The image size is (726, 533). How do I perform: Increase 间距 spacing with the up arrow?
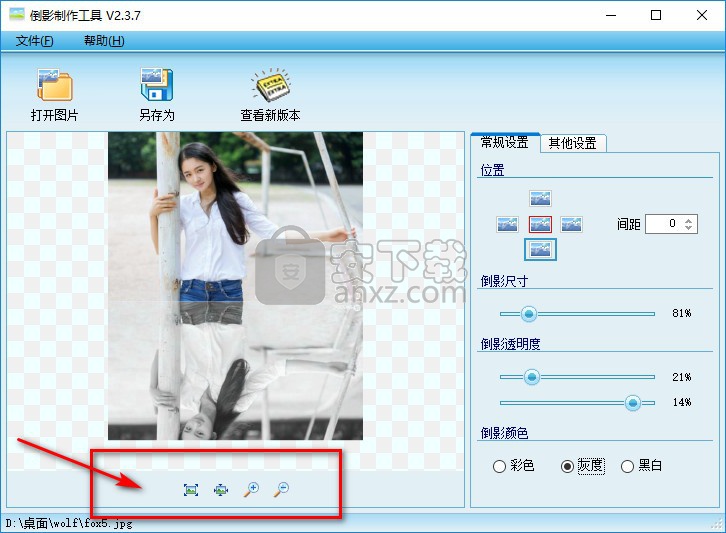[688, 219]
